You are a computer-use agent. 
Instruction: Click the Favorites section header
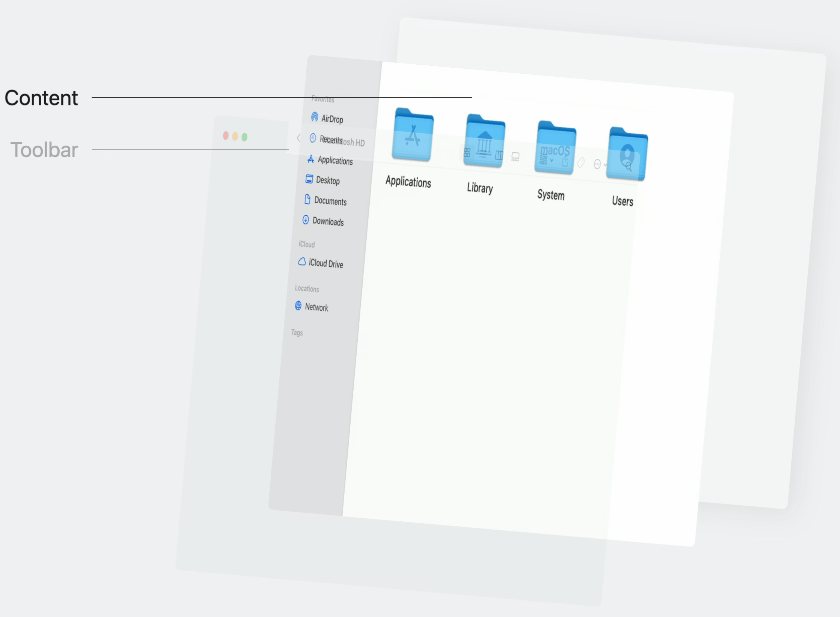tap(323, 99)
